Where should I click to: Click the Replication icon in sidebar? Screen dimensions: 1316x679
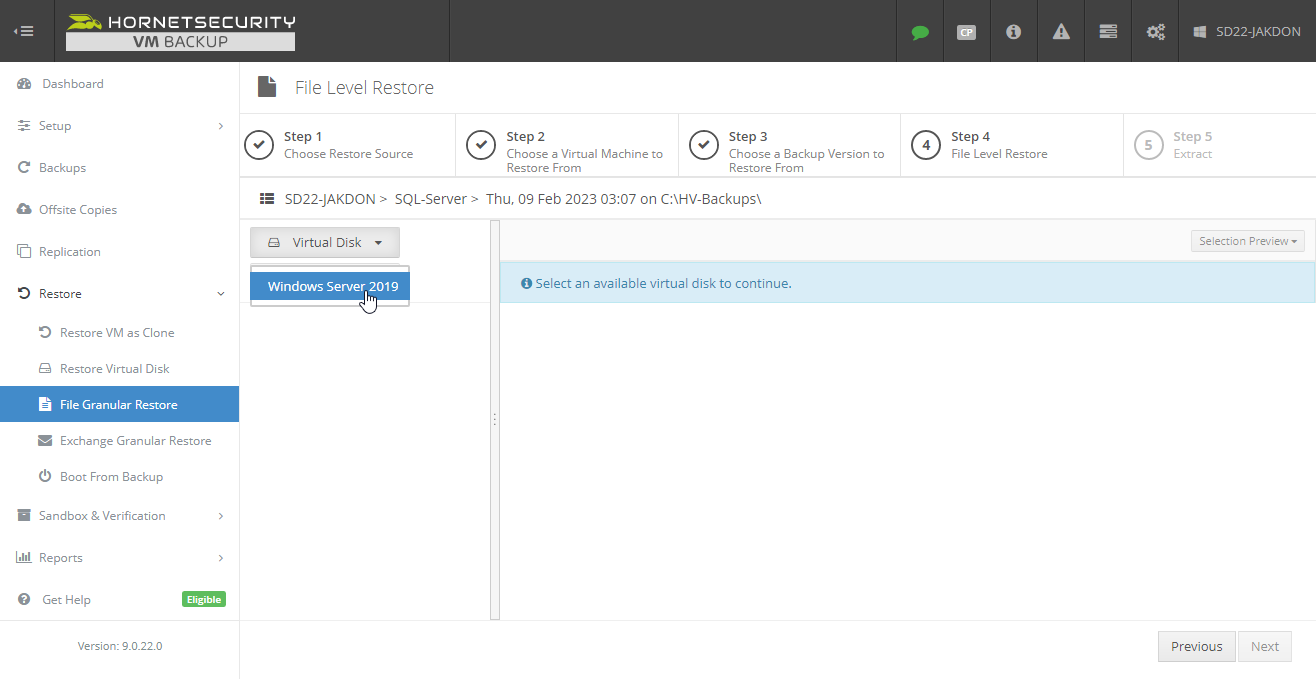click(x=22, y=251)
